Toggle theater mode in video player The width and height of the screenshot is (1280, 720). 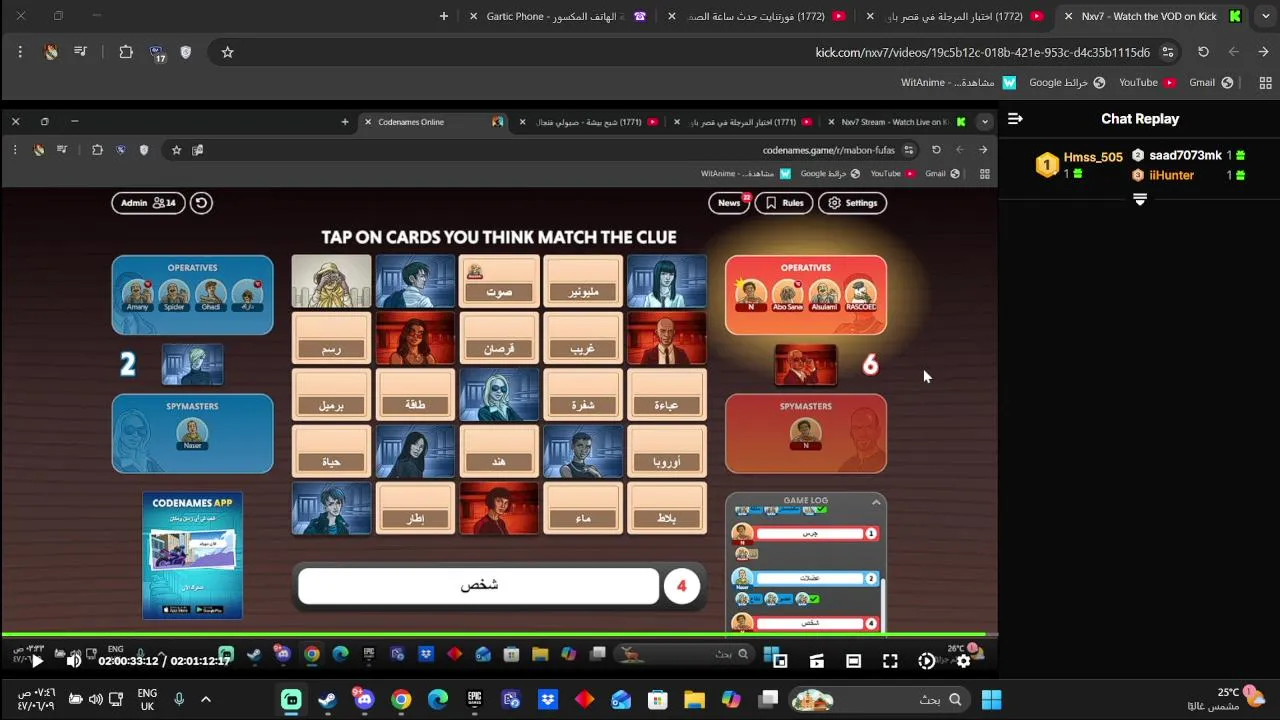tap(853, 661)
